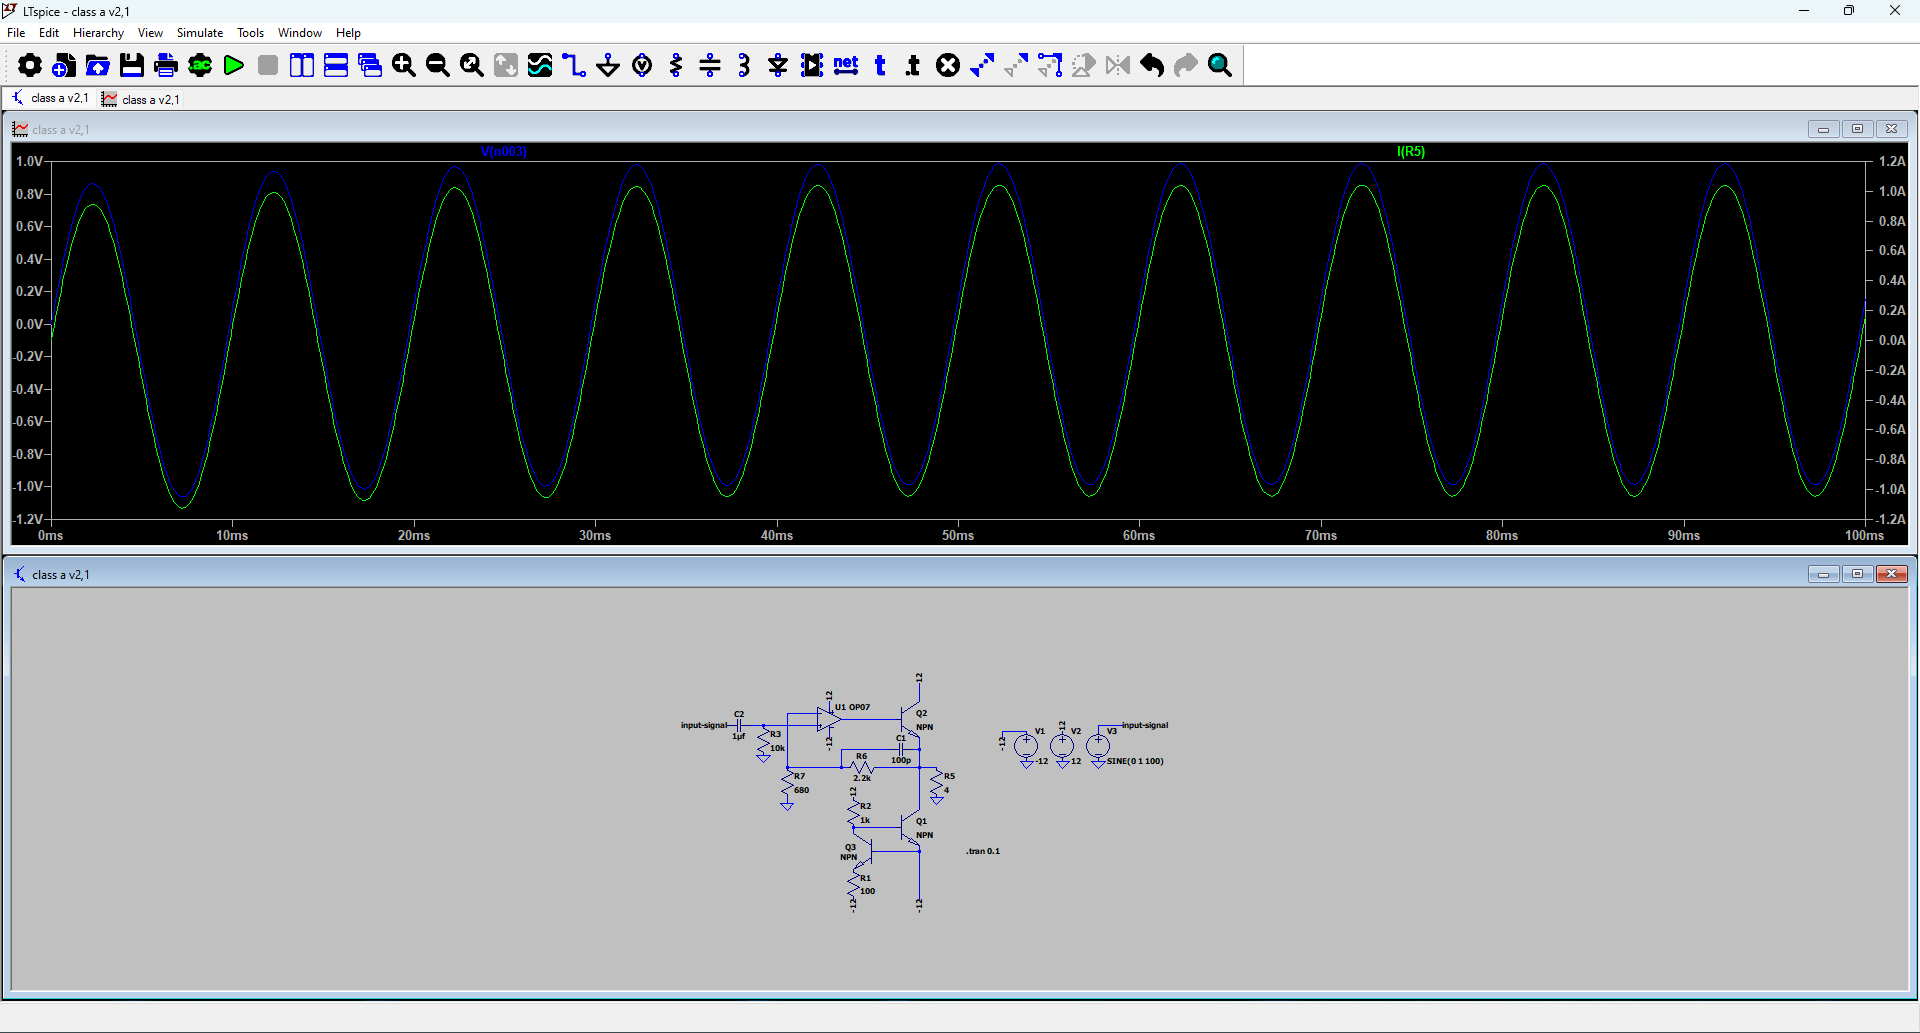This screenshot has width=1920, height=1033.
Task: Close the schematic sub-window
Action: (x=1891, y=574)
